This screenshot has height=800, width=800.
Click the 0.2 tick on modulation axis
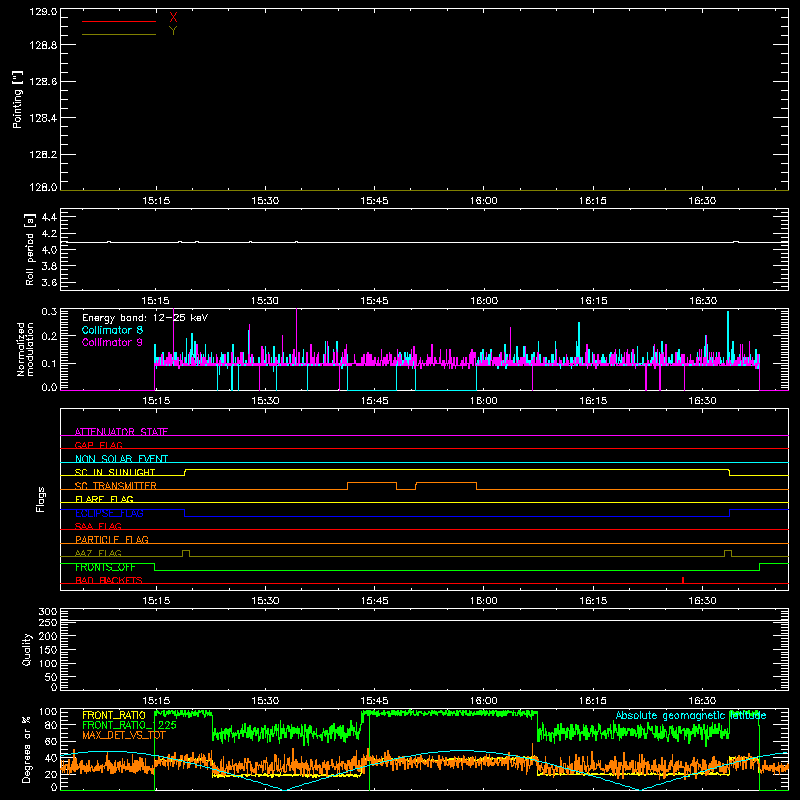49,336
